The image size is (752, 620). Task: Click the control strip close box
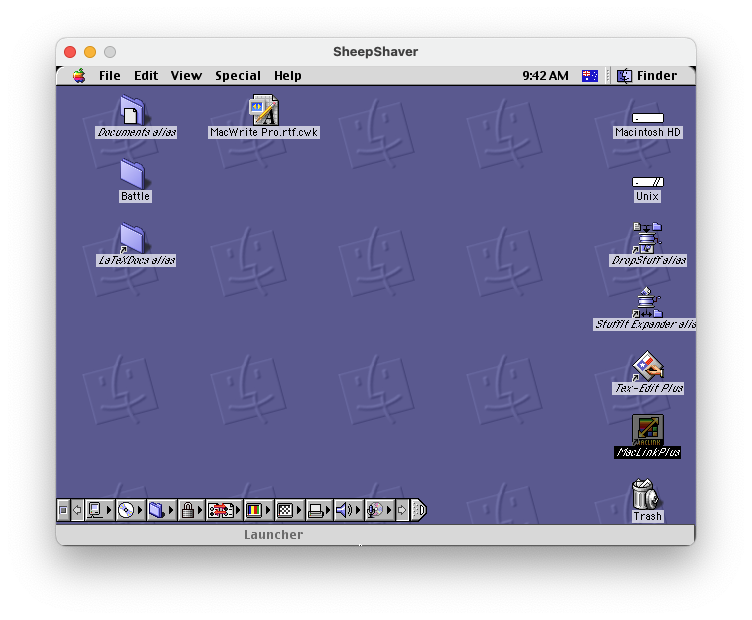coord(63,510)
